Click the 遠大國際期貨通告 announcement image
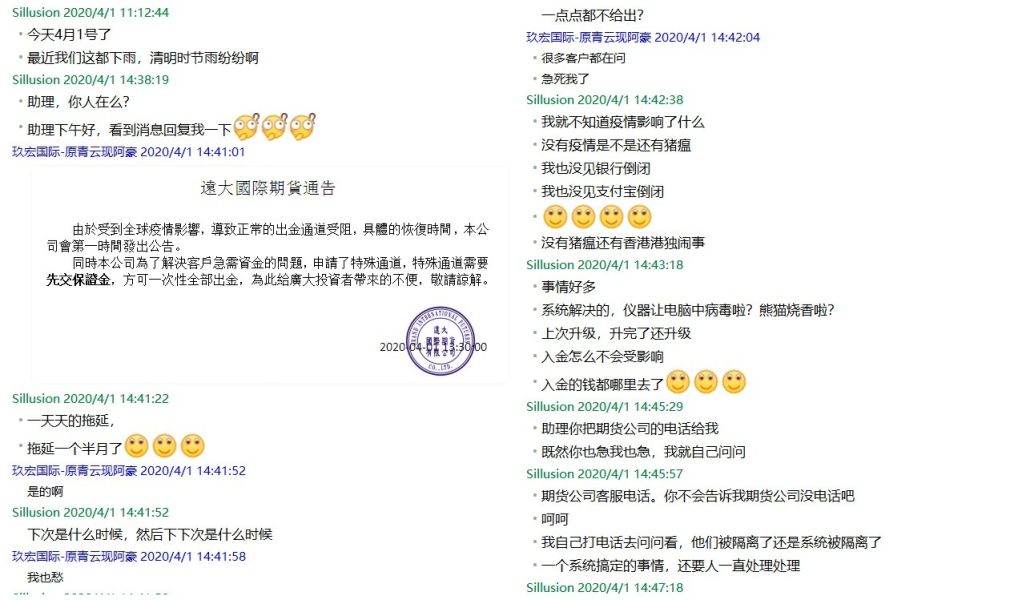 [268, 274]
